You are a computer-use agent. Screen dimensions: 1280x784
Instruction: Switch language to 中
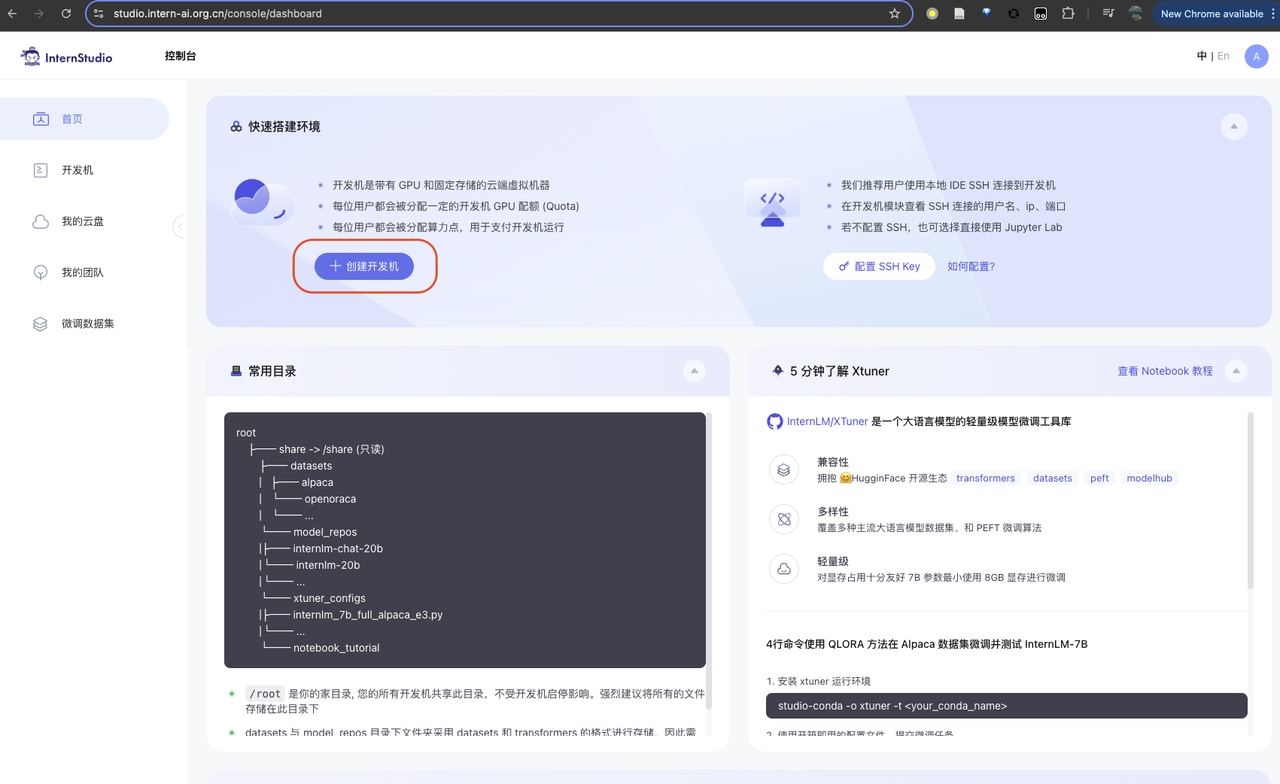pyautogui.click(x=1201, y=56)
